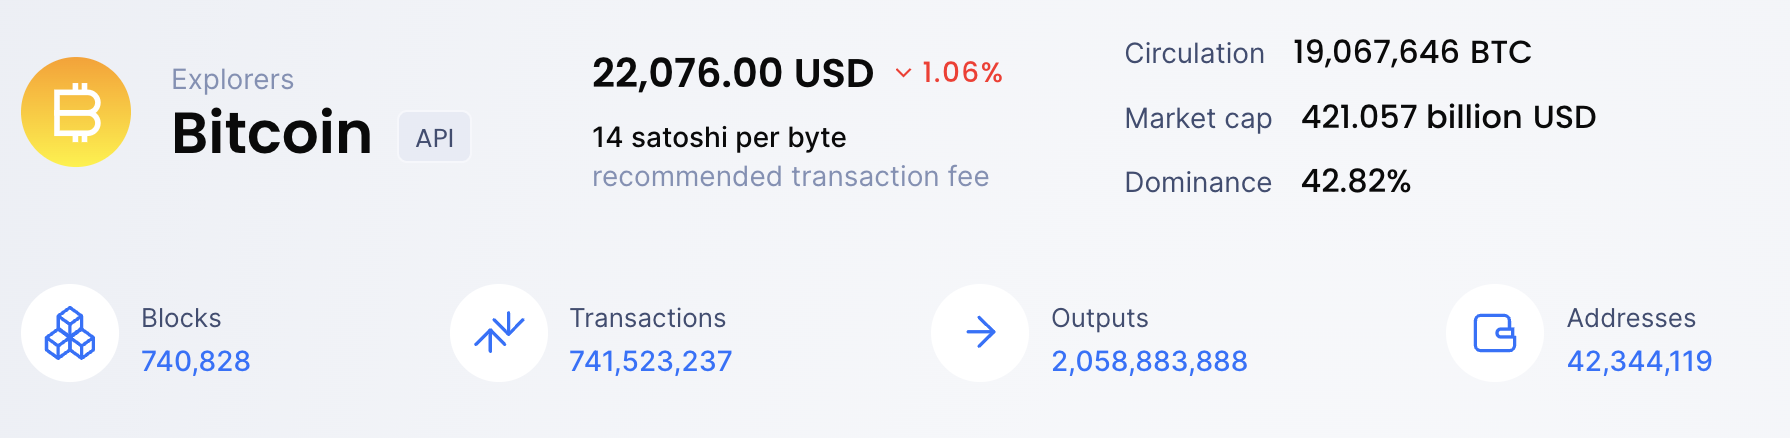Click the 14 satoshi per byte fee text
1790x438 pixels.
tap(719, 137)
